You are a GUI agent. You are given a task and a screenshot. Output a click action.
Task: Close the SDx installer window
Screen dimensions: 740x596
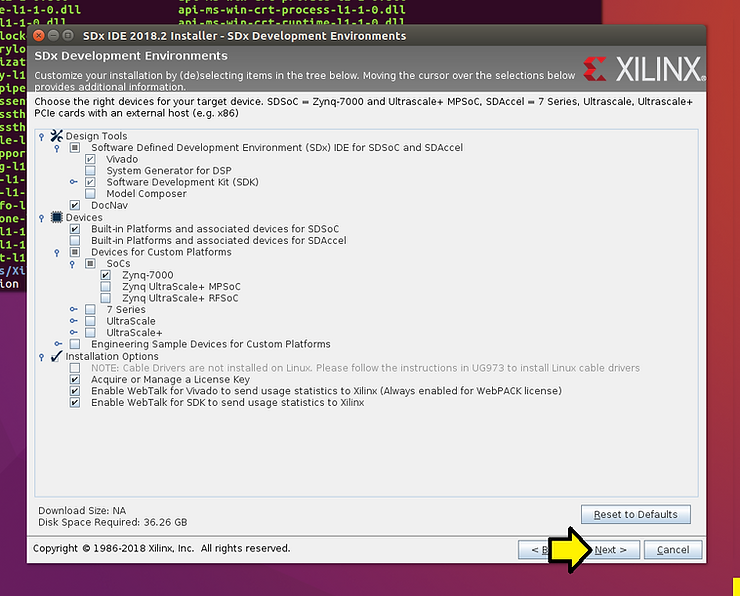[x=39, y=35]
